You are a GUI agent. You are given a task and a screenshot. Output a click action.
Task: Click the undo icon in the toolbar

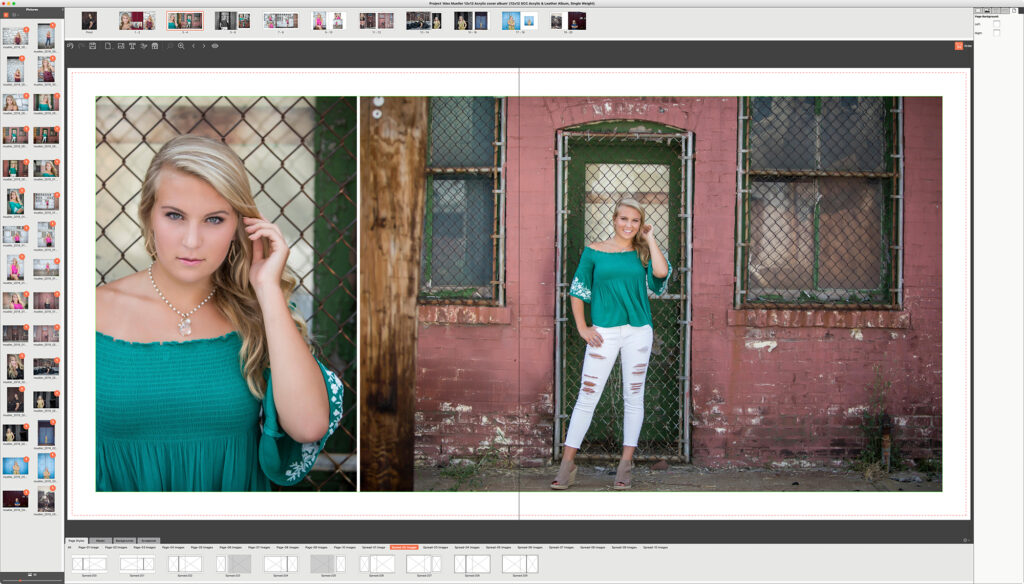coord(70,46)
